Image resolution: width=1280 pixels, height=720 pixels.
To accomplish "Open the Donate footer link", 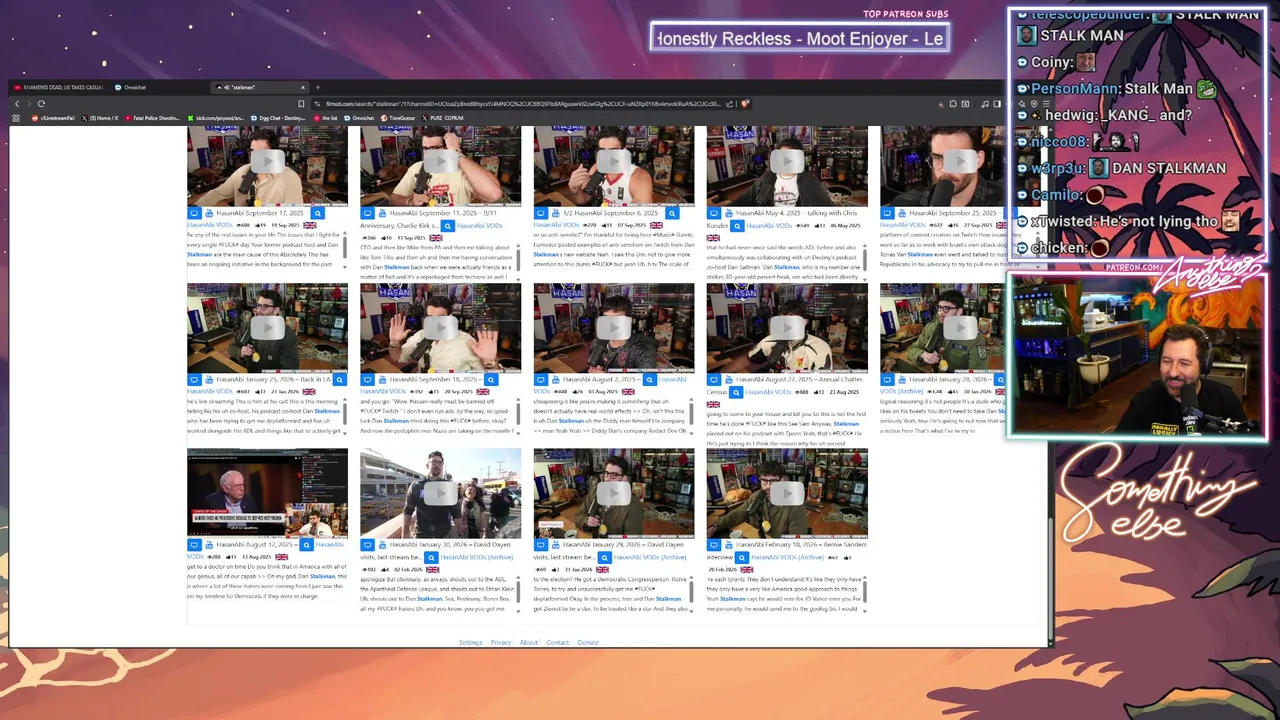I will [588, 642].
